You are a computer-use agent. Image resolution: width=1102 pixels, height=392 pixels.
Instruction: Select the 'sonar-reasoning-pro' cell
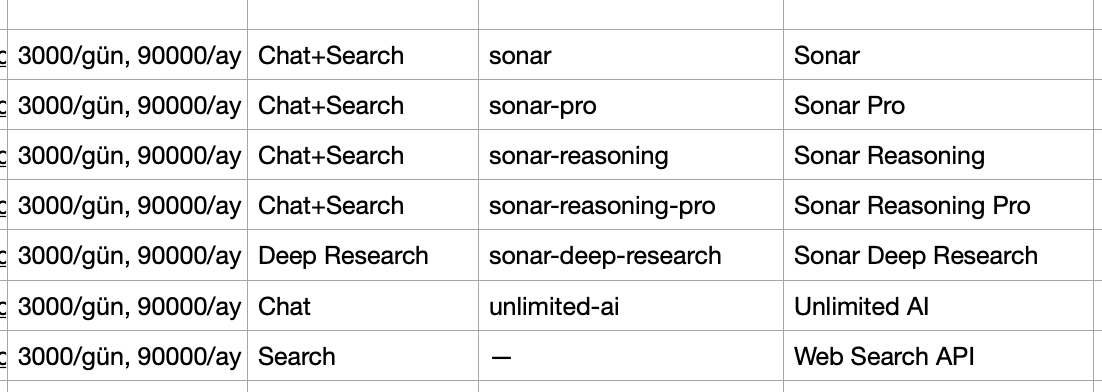click(631, 204)
